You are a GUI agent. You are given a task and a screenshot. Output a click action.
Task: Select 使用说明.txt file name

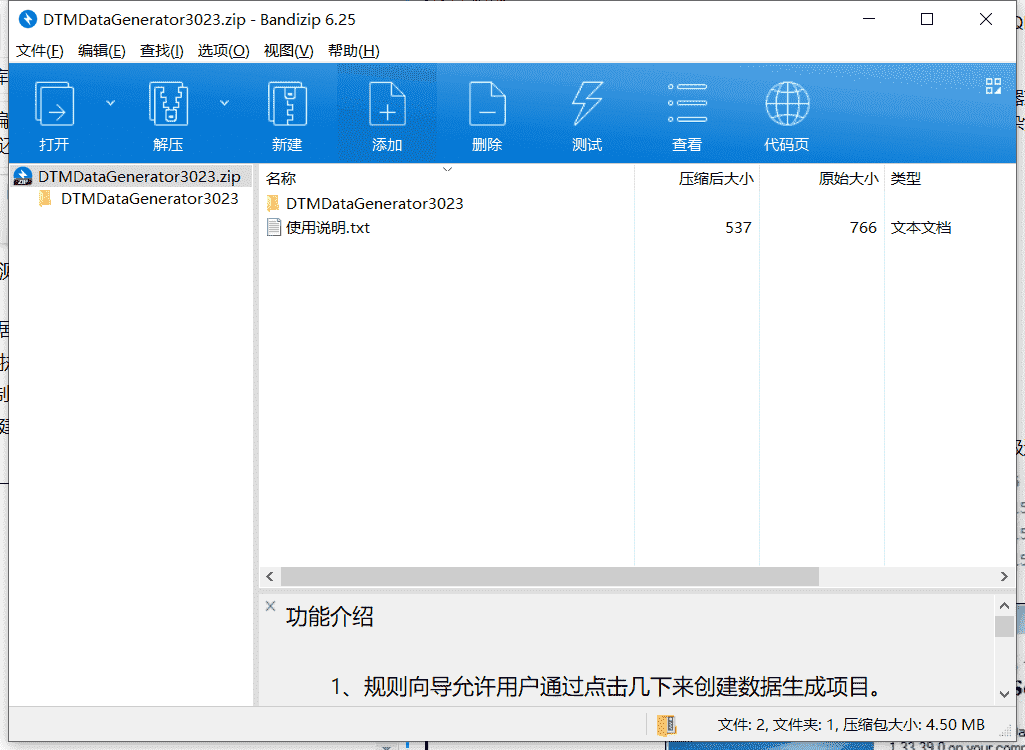[328, 228]
